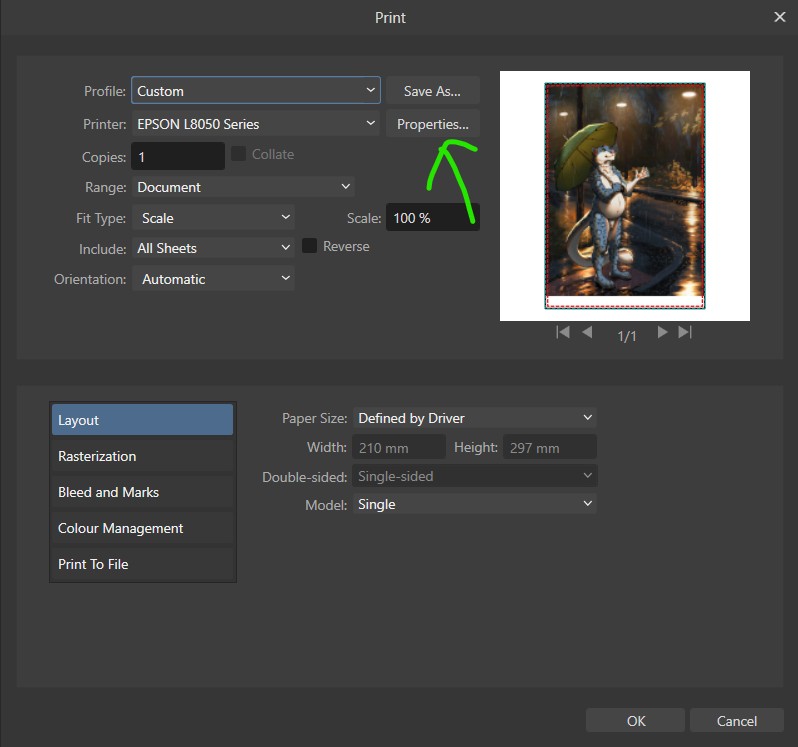798x747 pixels.
Task: Open the Profile dropdown
Action: pyautogui.click(x=256, y=91)
